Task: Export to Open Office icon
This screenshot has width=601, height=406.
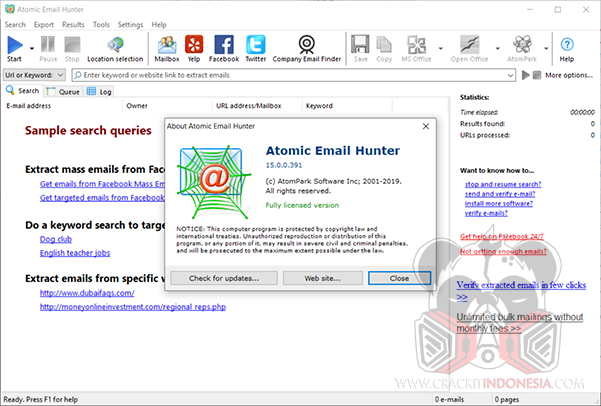Action: [470, 49]
